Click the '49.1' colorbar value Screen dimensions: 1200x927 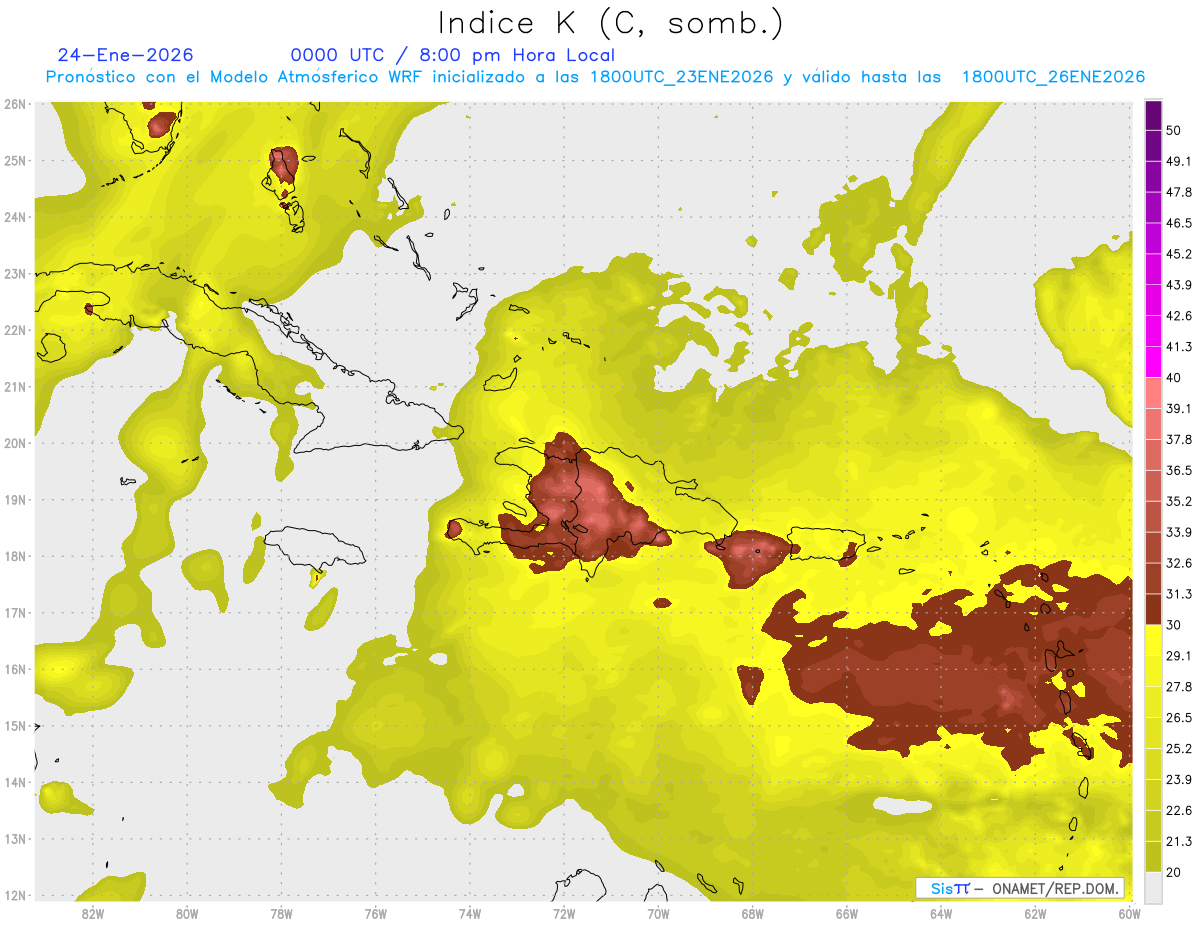coord(1179,161)
